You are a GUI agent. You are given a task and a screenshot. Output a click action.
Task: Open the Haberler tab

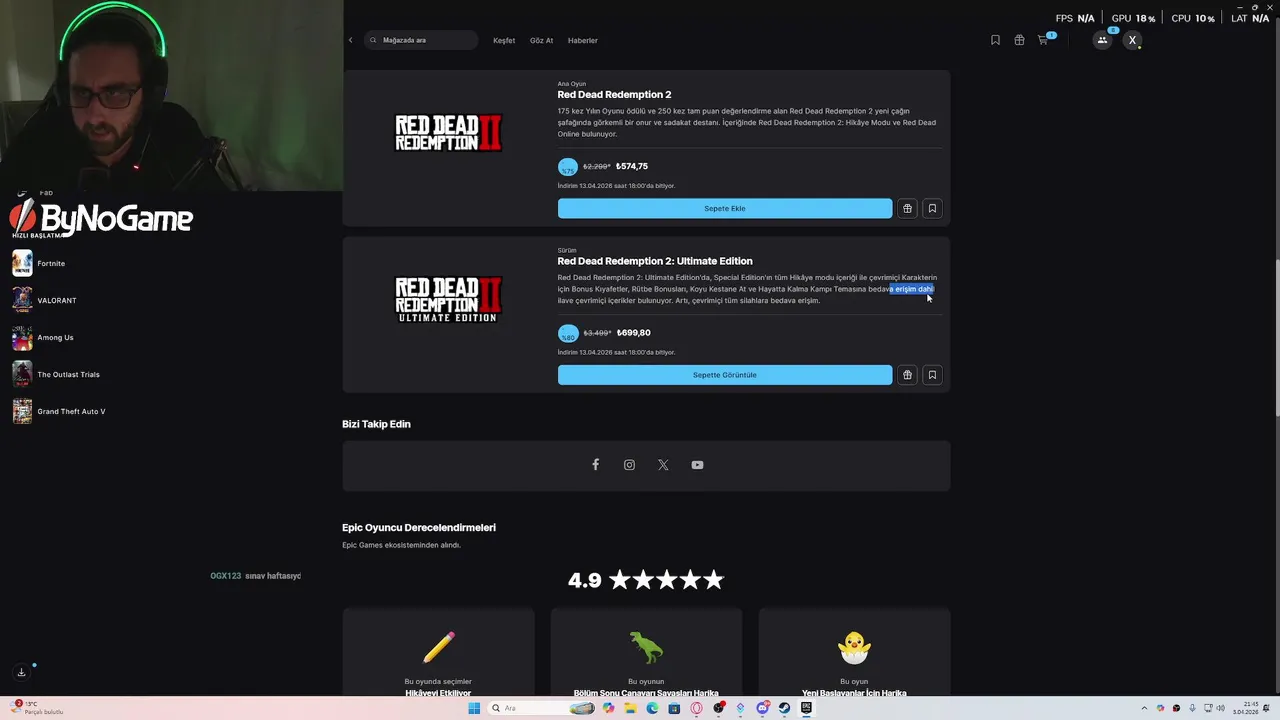point(583,40)
